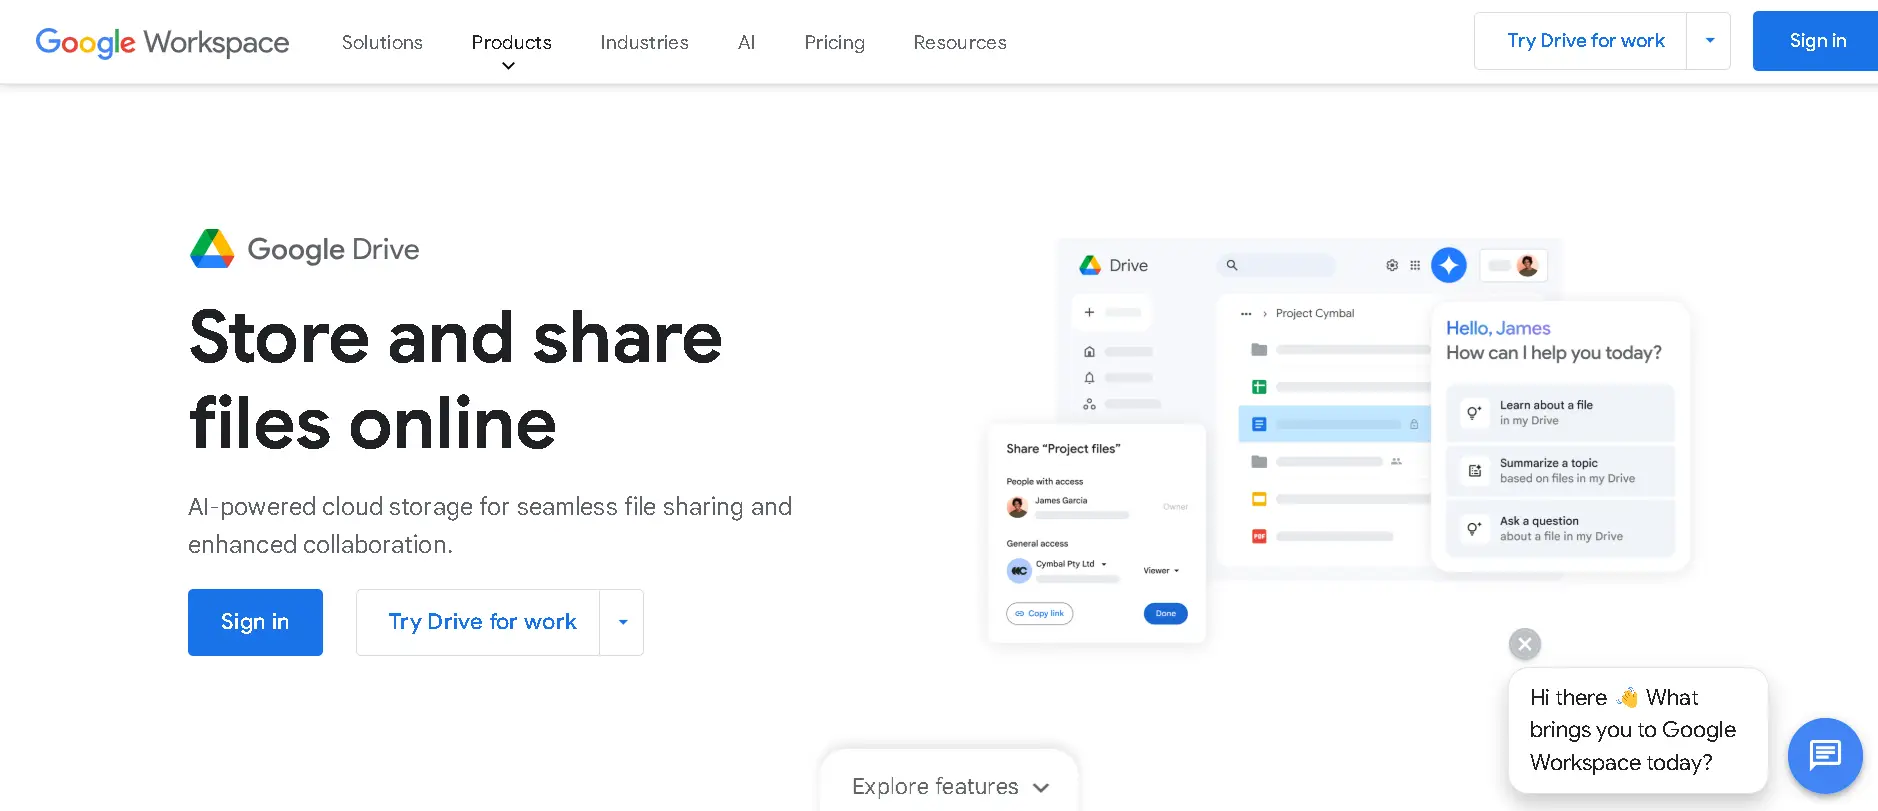
Task: Click the bell notification icon in Drive mockup
Action: (x=1089, y=378)
